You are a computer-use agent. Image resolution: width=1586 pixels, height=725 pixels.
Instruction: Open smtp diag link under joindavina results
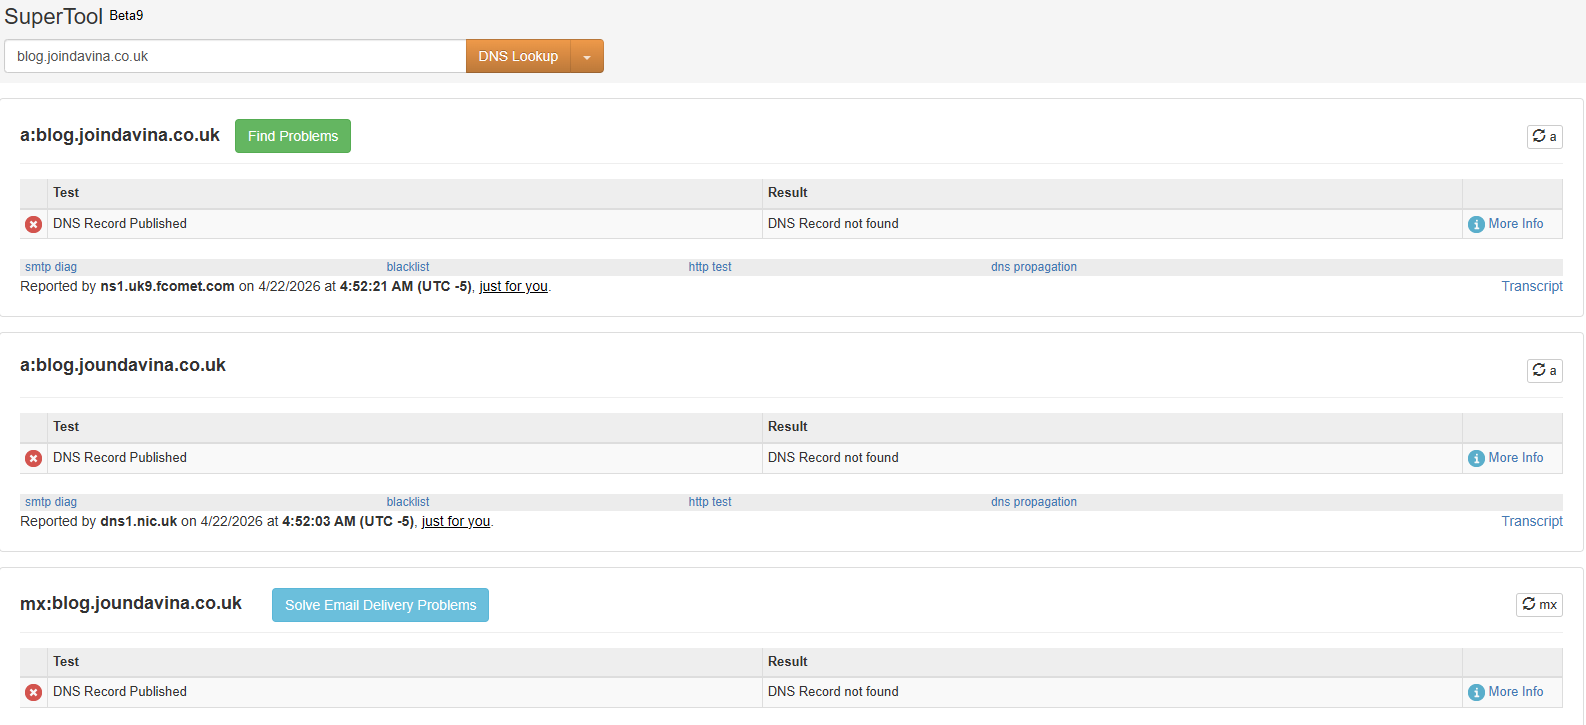[51, 267]
